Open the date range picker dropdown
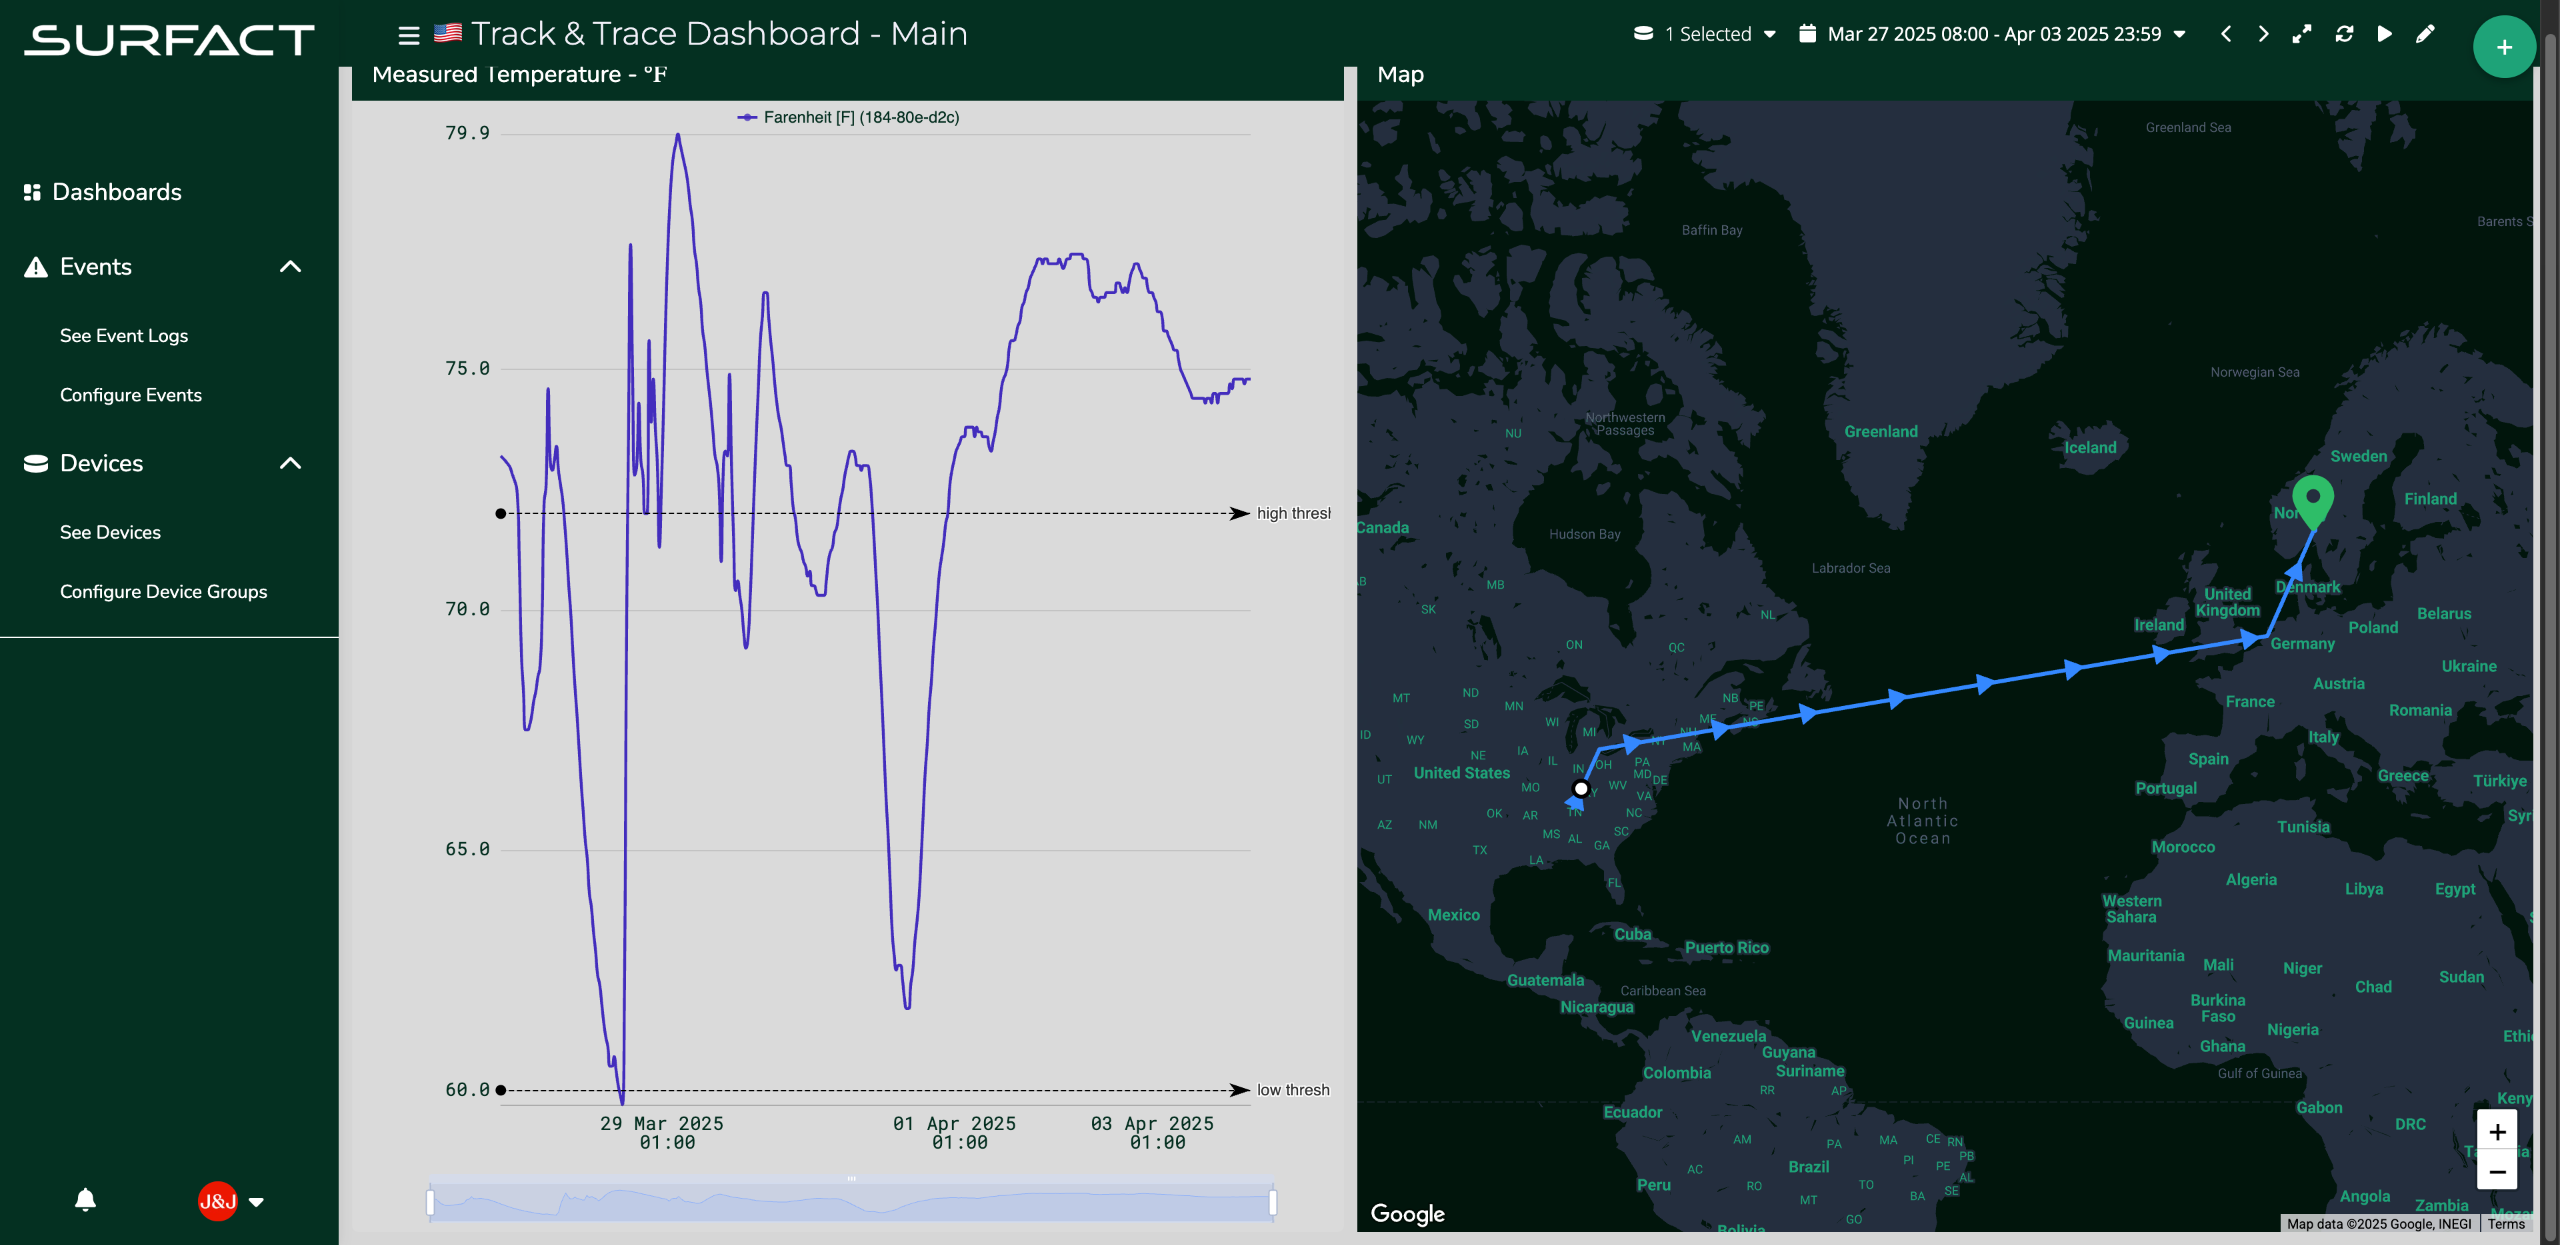The width and height of the screenshot is (2560, 1245). pyautogui.click(x=1993, y=34)
